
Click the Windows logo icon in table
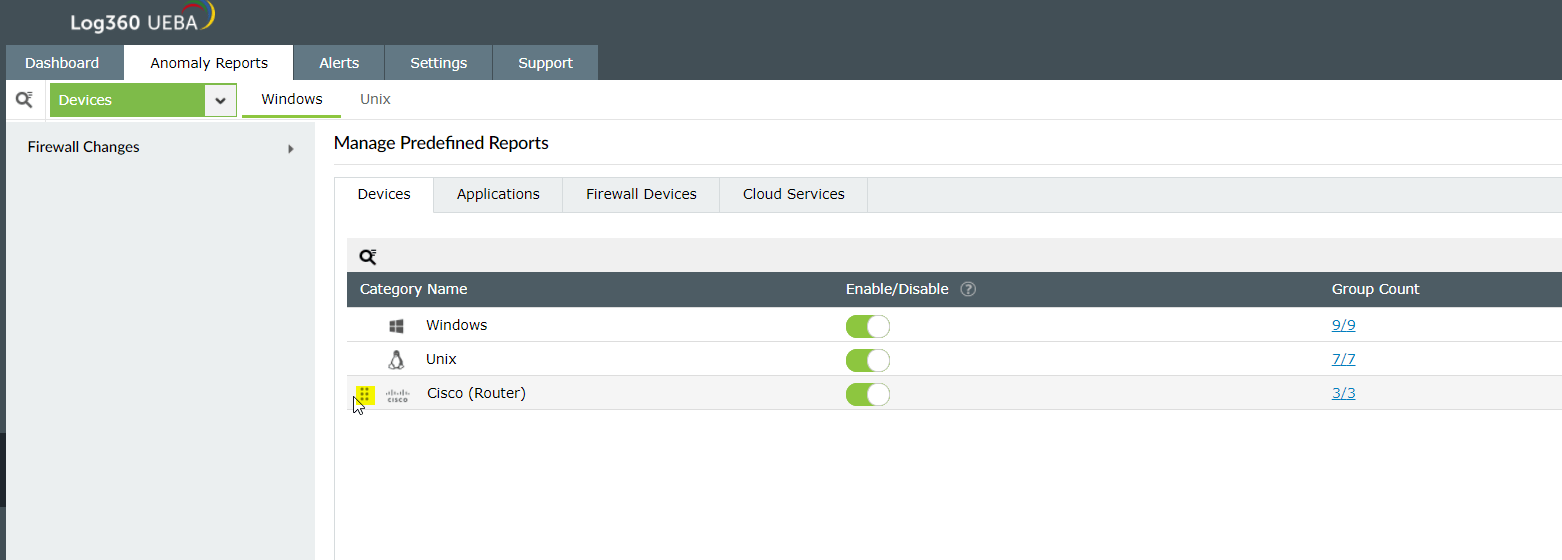click(x=396, y=326)
